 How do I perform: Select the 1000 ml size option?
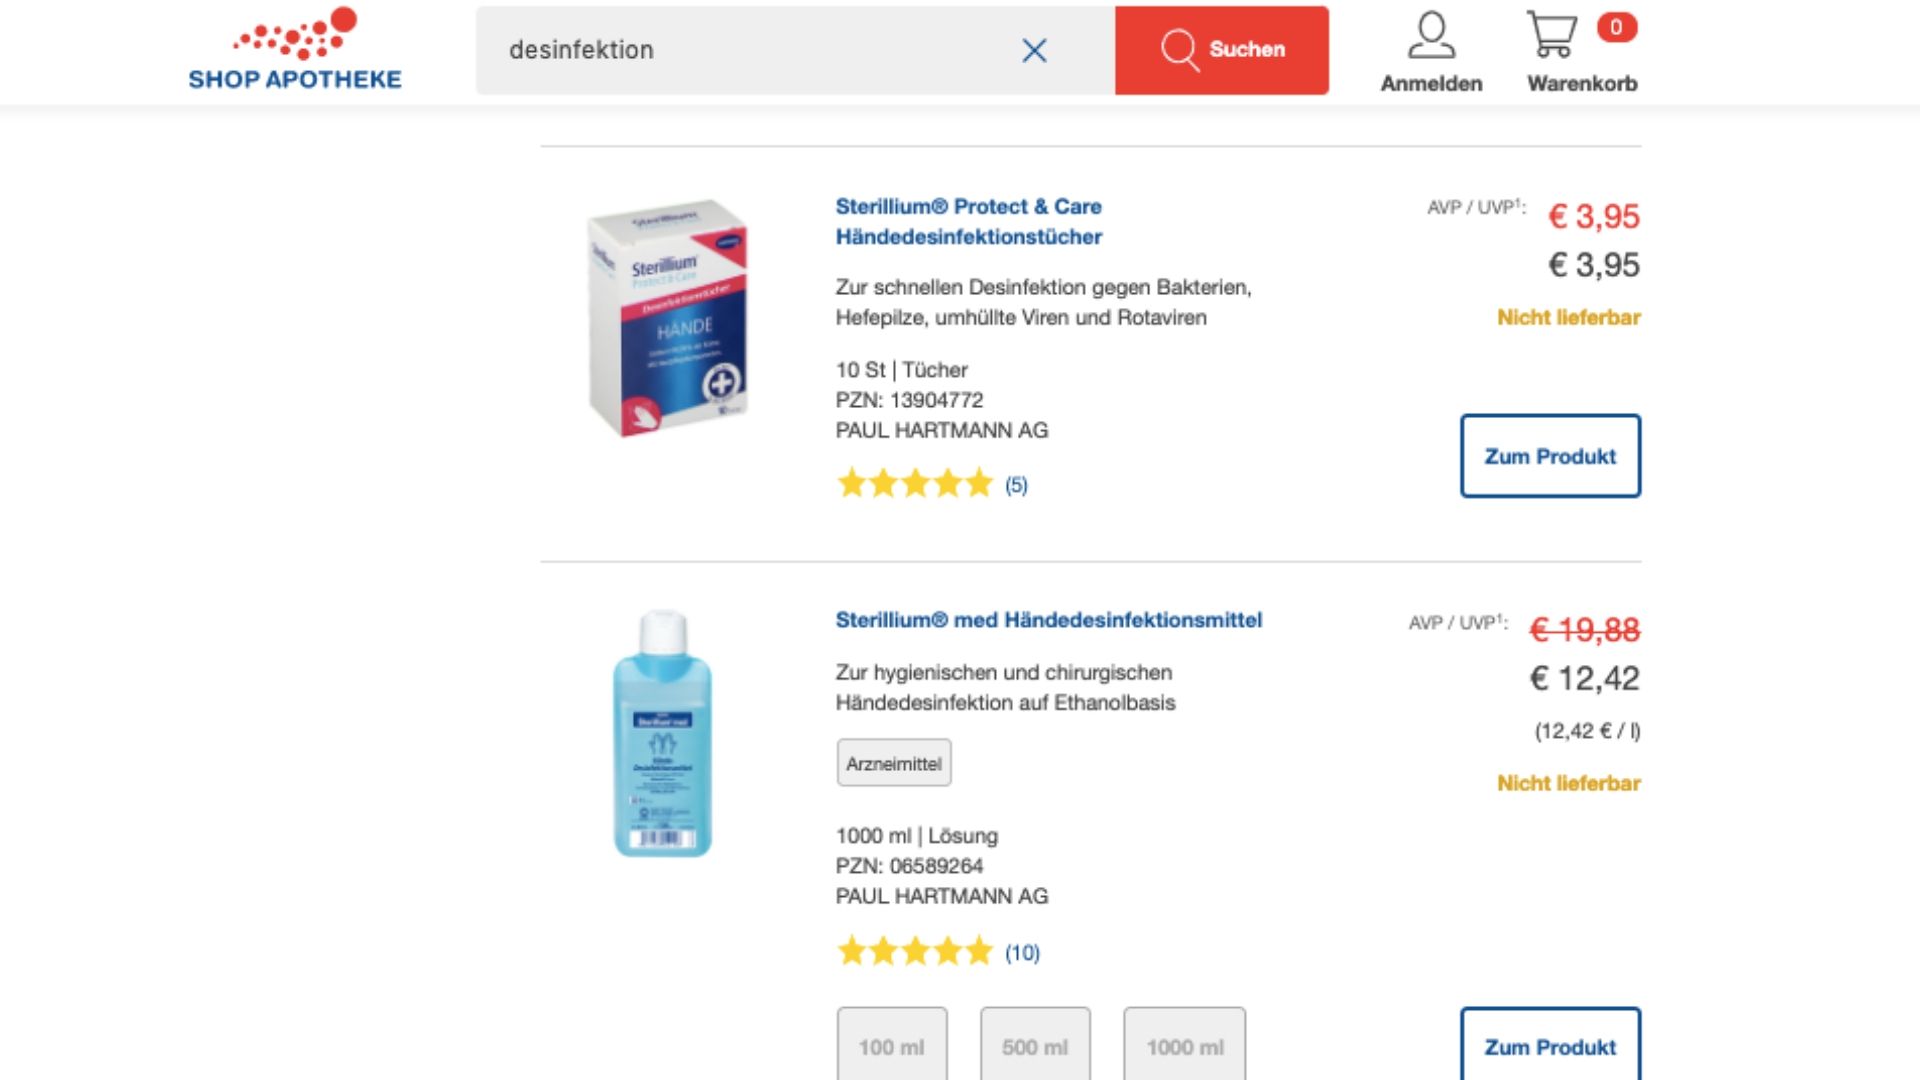tap(1185, 1046)
